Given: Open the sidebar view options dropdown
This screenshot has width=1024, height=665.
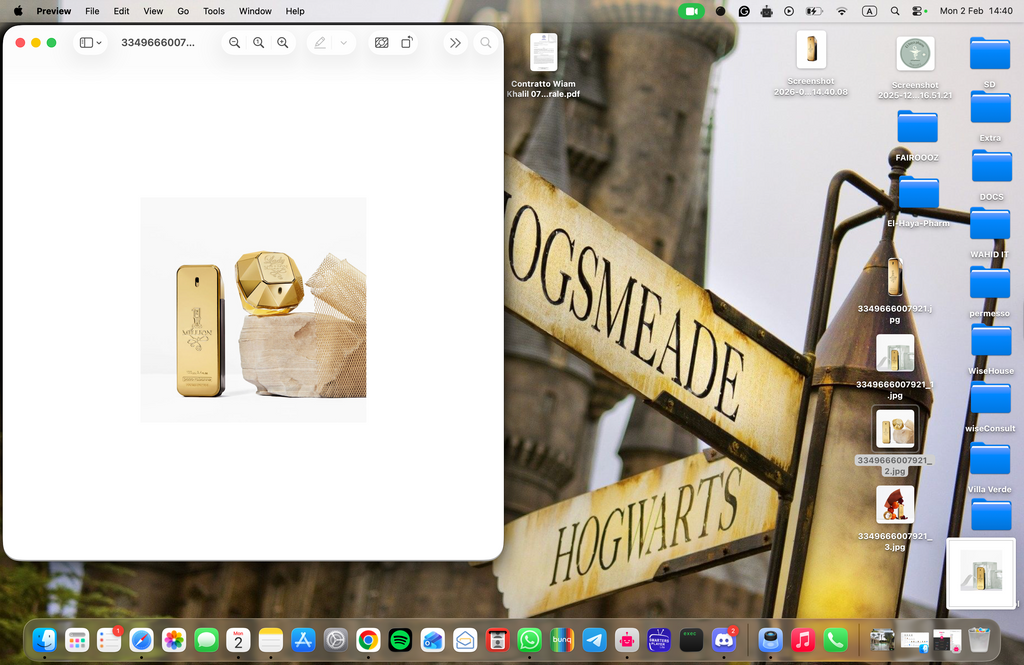Looking at the screenshot, I should click(x=90, y=43).
